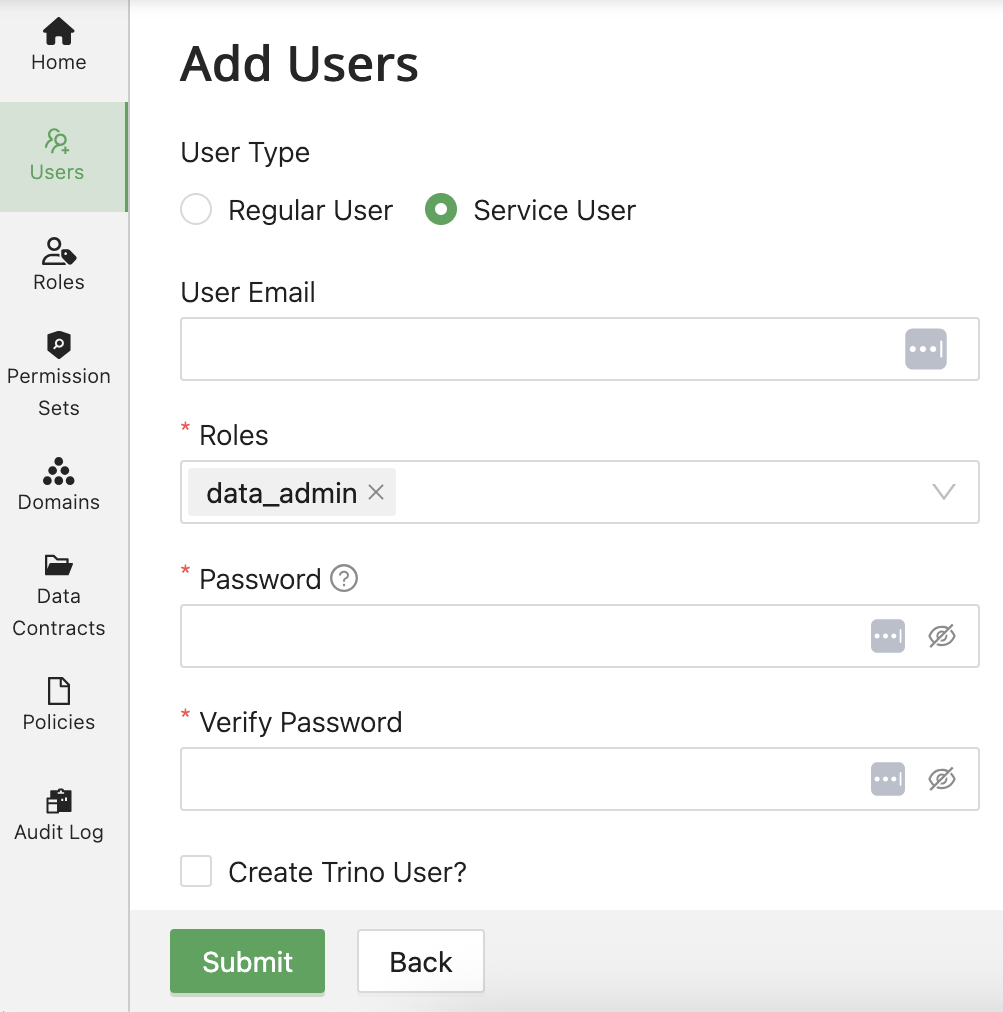Click the Password help question mark icon

(342, 579)
